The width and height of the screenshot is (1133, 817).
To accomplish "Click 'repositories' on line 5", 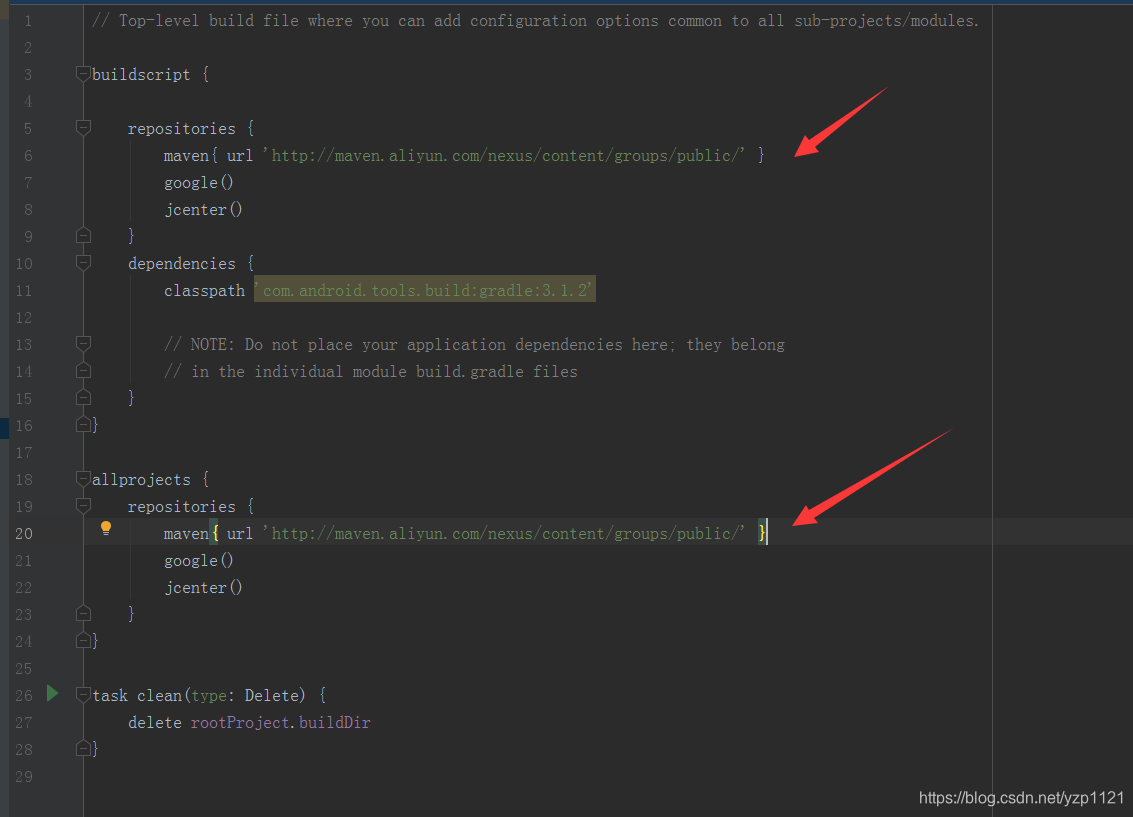I will coord(181,129).
